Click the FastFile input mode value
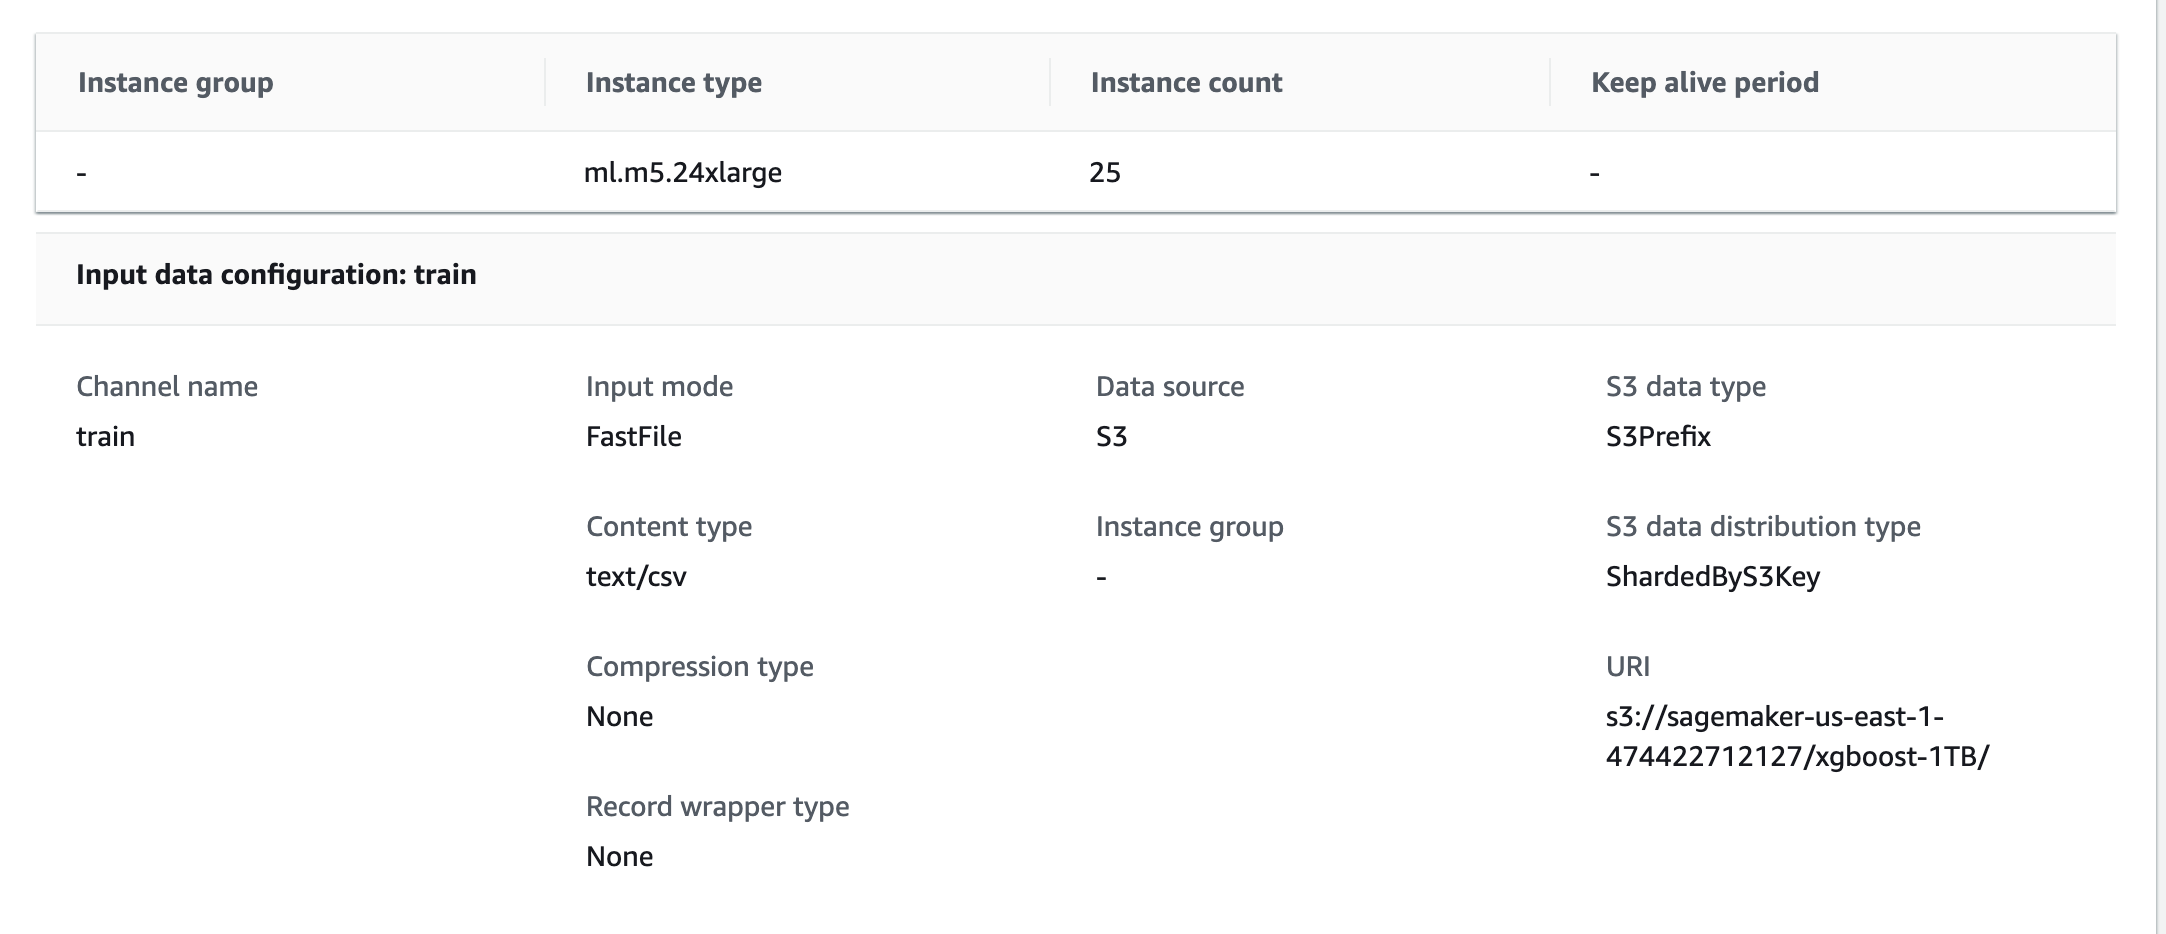This screenshot has width=2166, height=934. click(633, 436)
